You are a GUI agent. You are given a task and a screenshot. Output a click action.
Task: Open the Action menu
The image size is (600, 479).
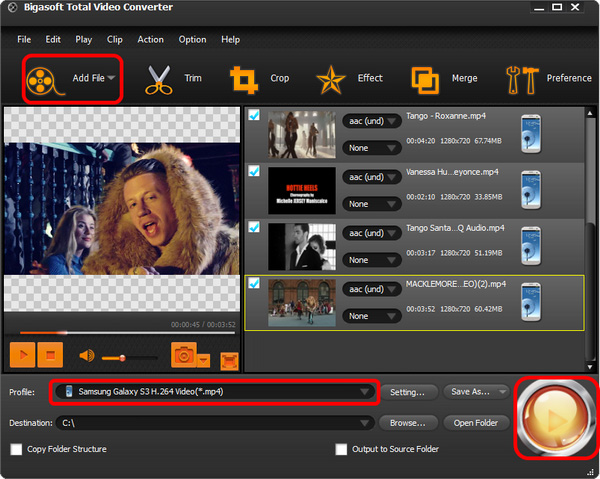[150, 40]
